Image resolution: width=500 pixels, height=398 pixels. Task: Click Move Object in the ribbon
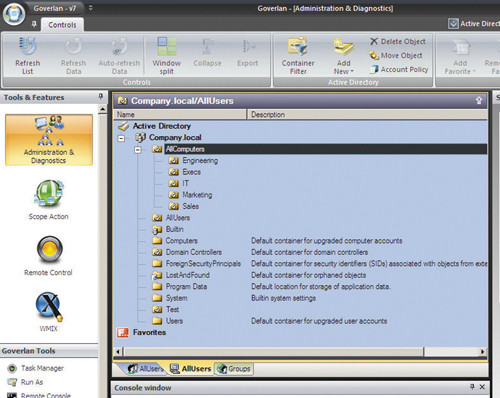click(x=396, y=55)
